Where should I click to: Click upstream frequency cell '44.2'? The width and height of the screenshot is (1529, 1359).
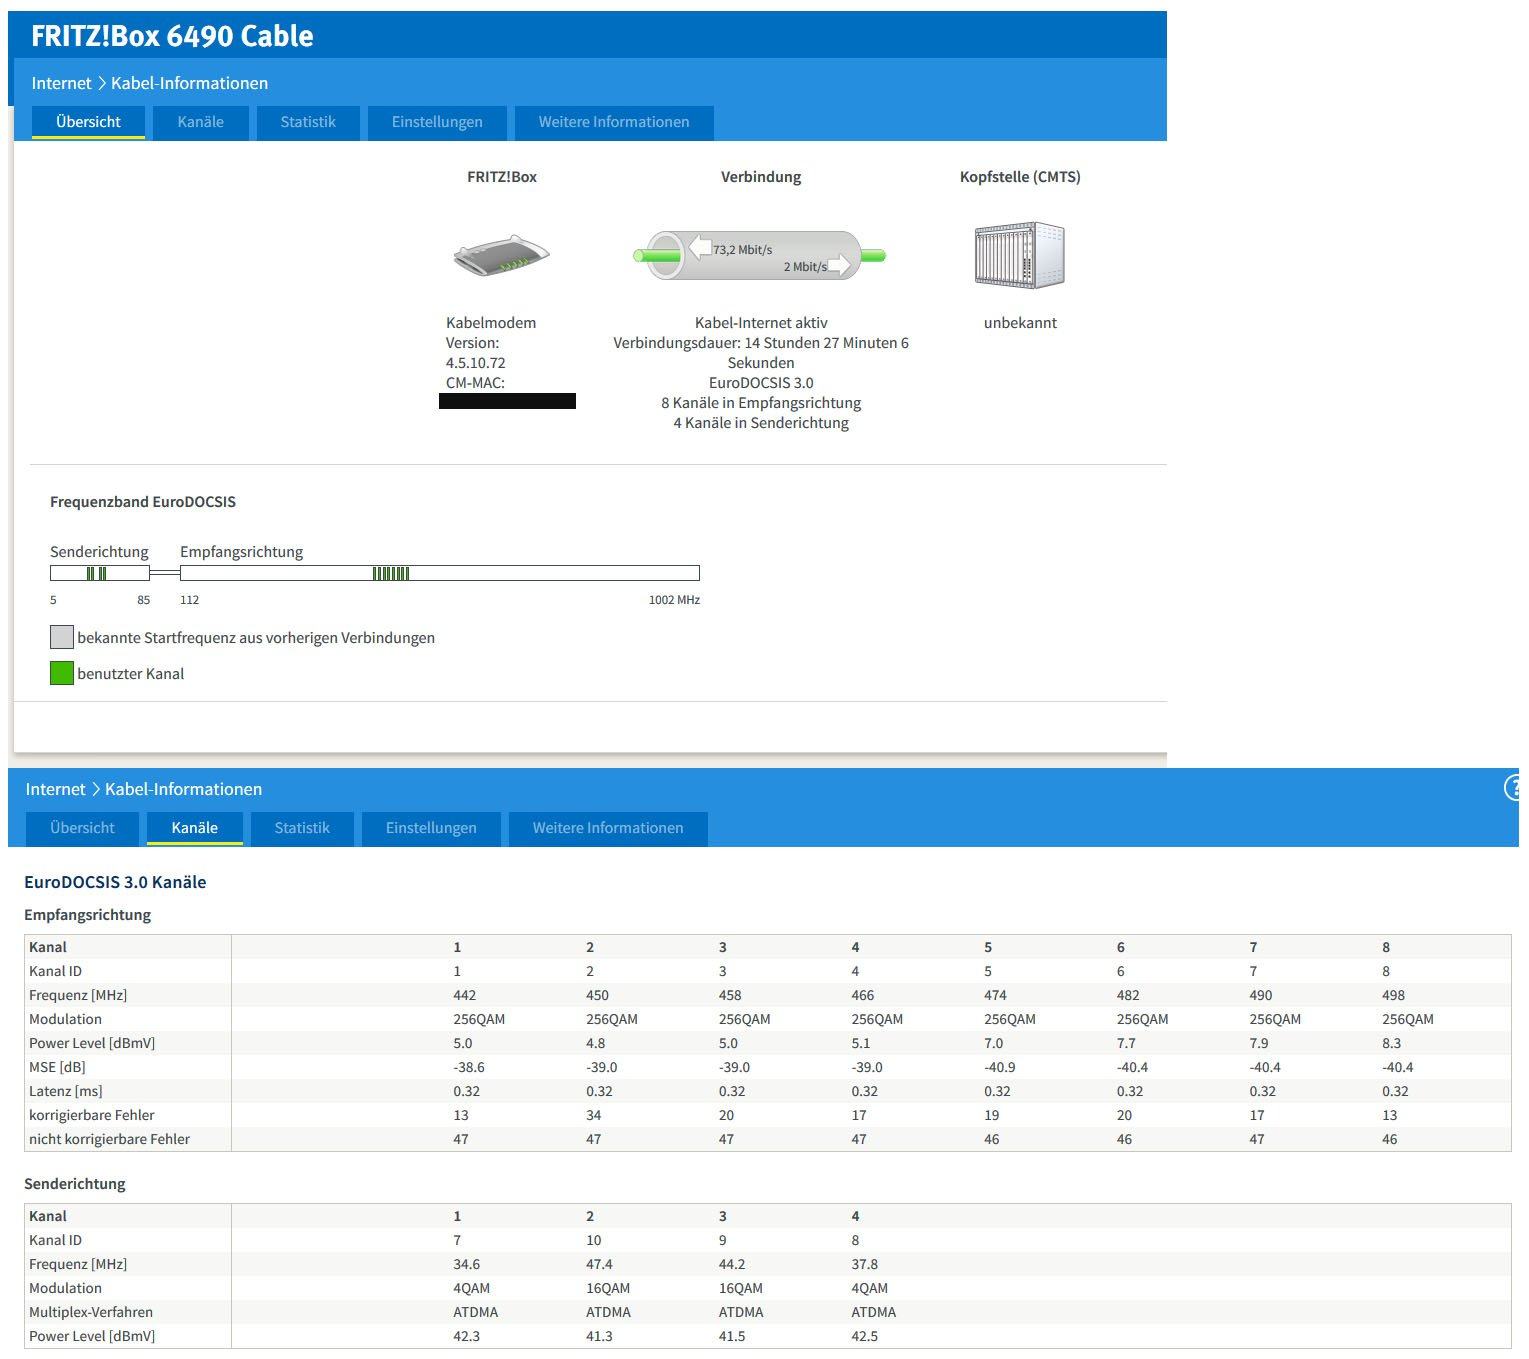tap(732, 1264)
